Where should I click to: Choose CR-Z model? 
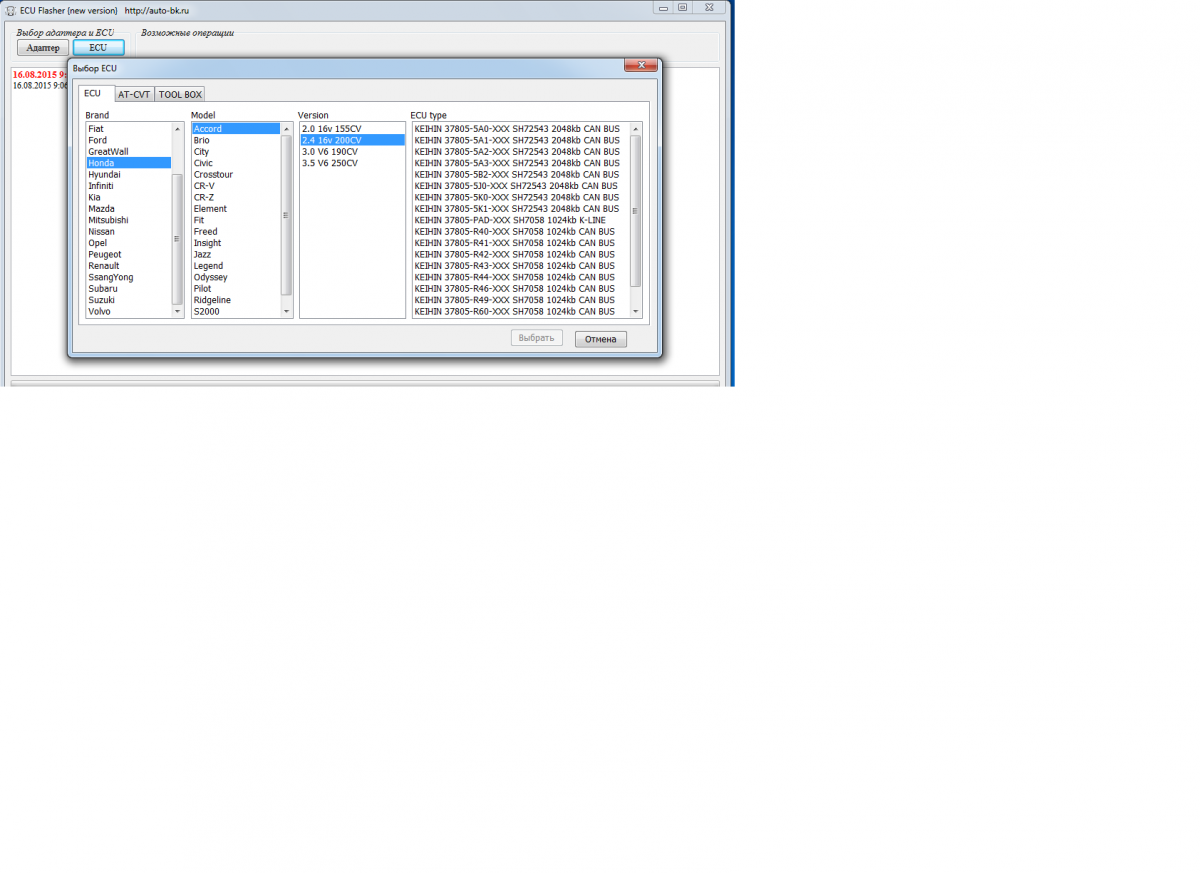(x=236, y=198)
